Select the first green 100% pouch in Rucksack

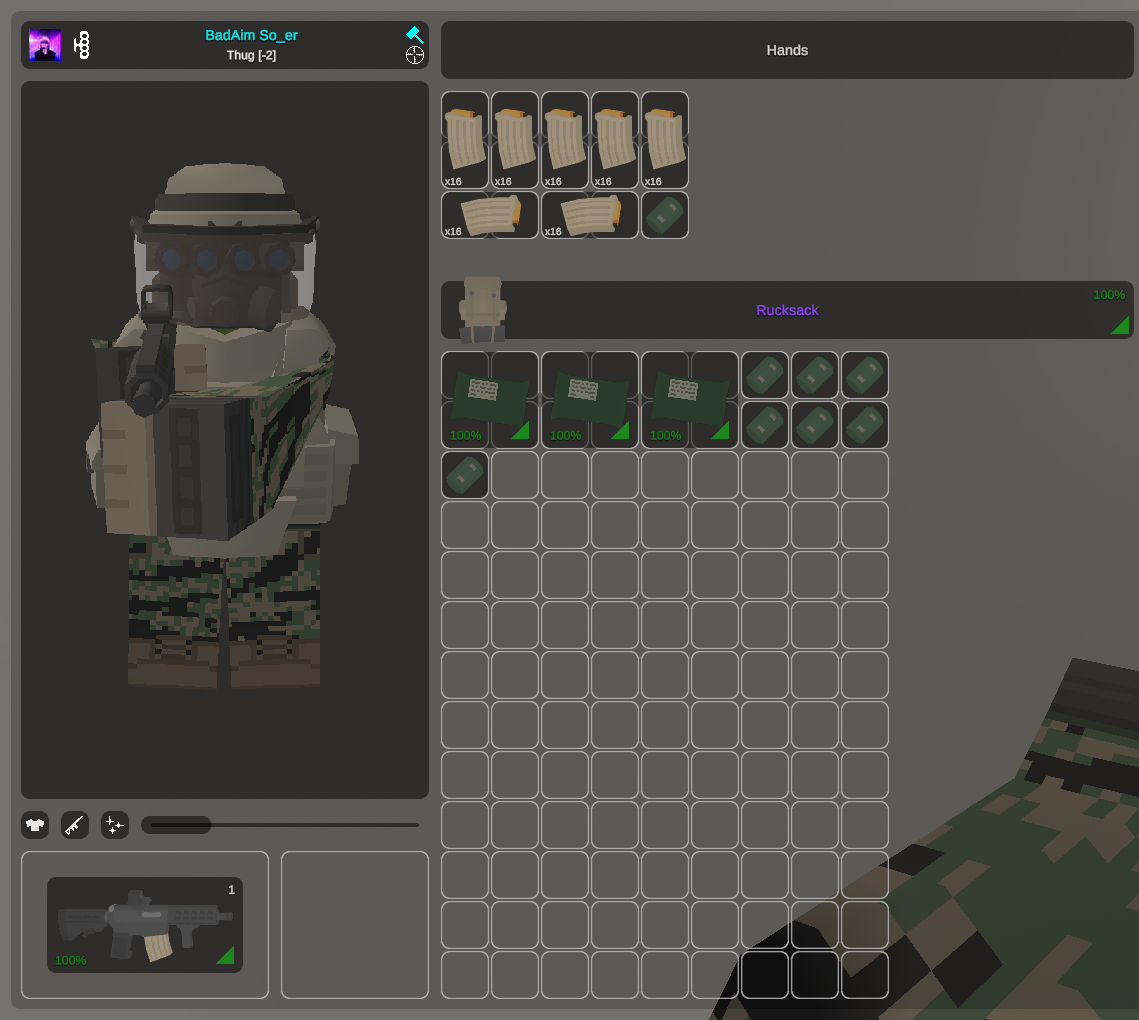(490, 400)
